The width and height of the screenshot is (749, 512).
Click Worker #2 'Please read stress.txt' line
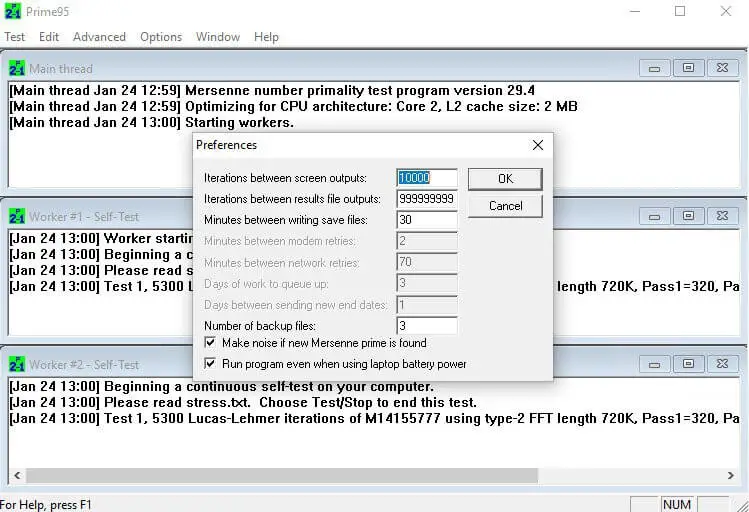pos(243,402)
